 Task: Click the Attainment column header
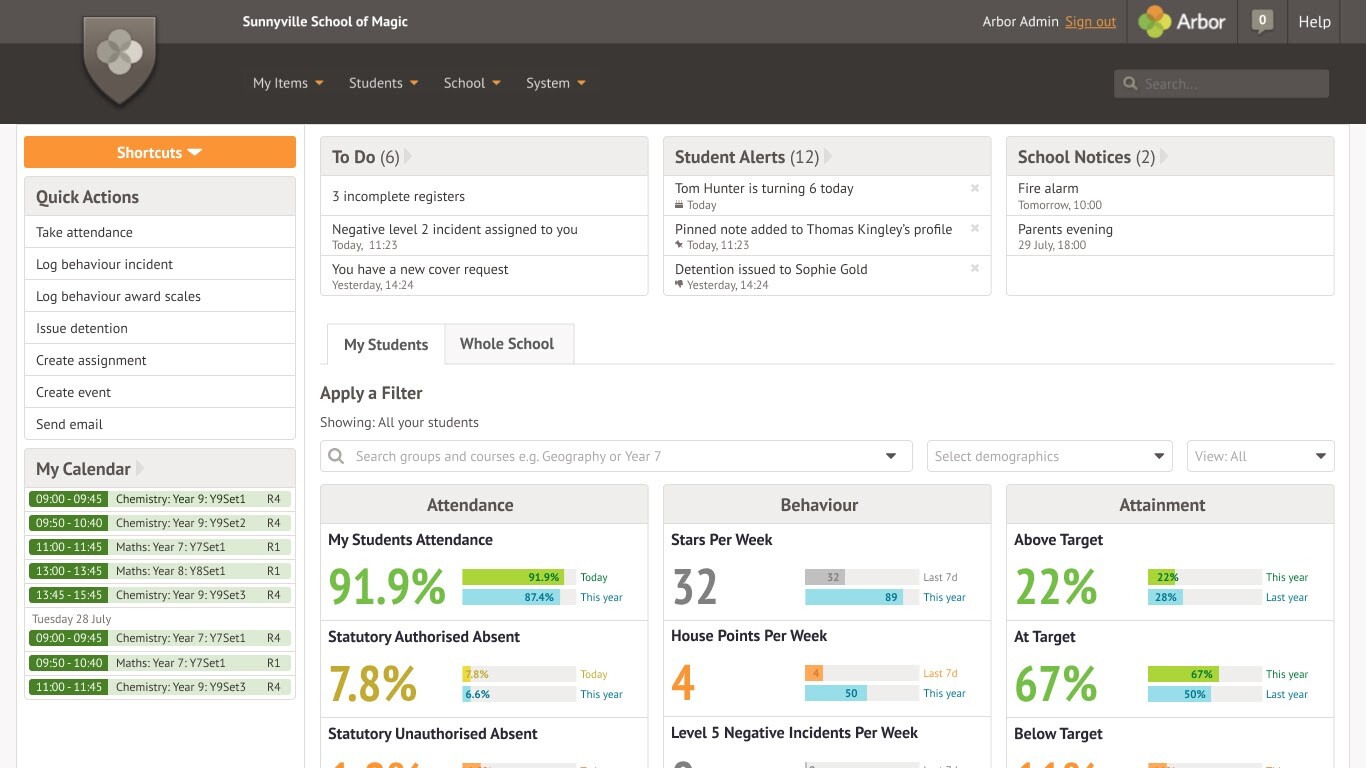point(1170,505)
